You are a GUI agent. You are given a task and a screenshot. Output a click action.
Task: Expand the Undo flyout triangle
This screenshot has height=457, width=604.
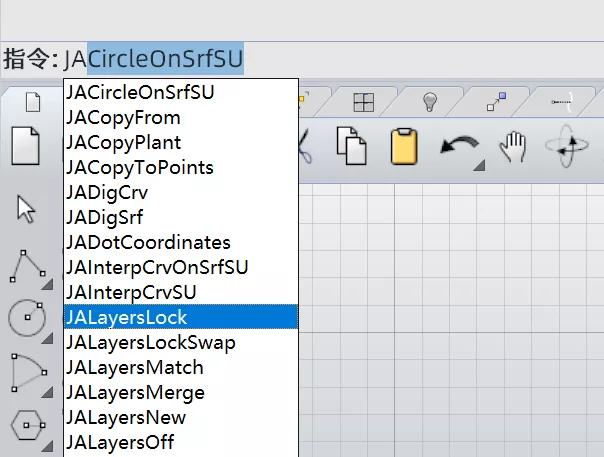coord(480,165)
